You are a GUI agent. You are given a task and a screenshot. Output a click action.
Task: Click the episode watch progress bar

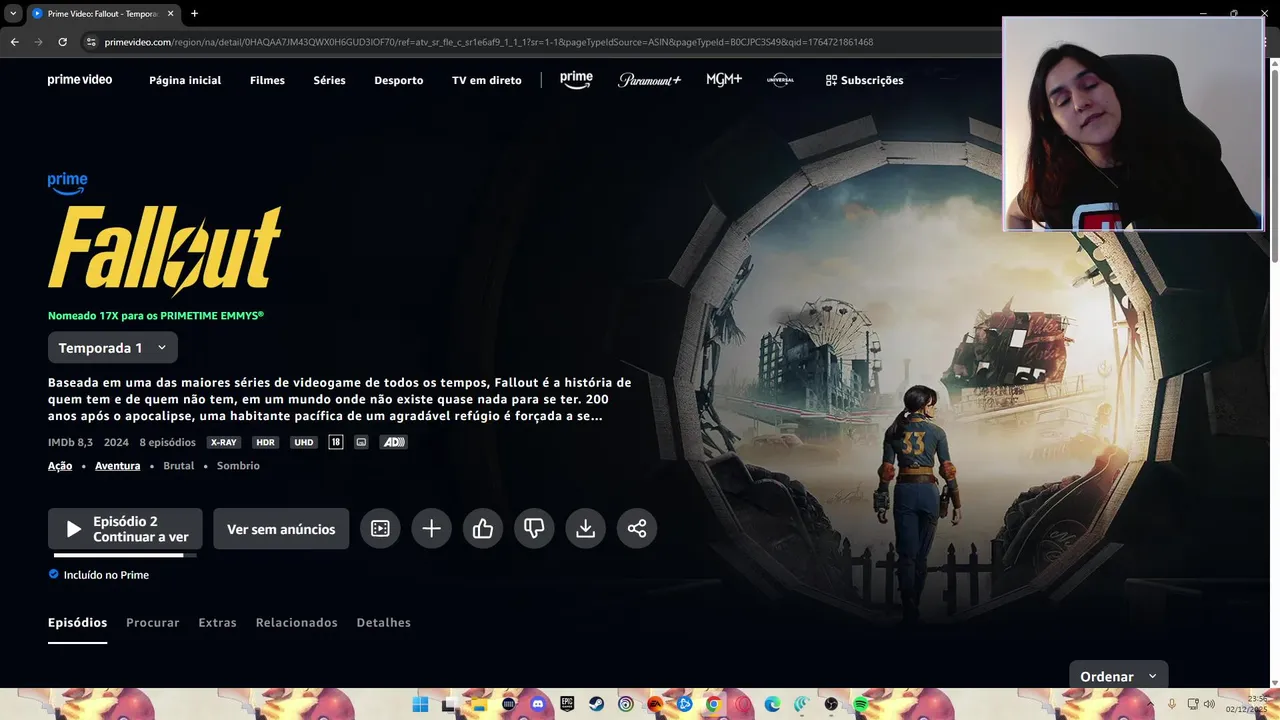click(x=125, y=555)
